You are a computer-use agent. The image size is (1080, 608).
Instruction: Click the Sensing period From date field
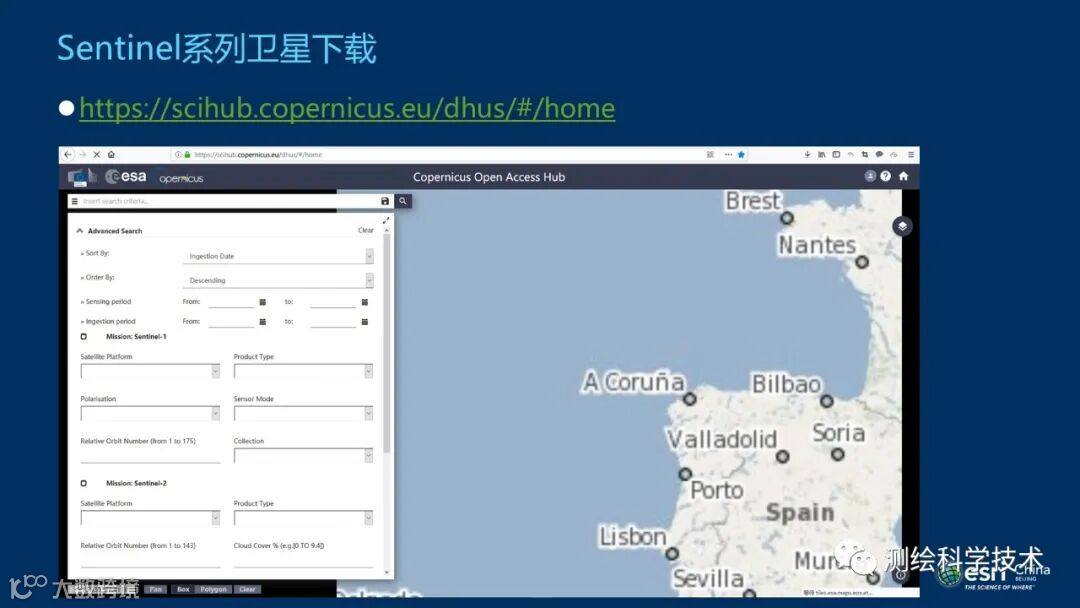(x=231, y=302)
